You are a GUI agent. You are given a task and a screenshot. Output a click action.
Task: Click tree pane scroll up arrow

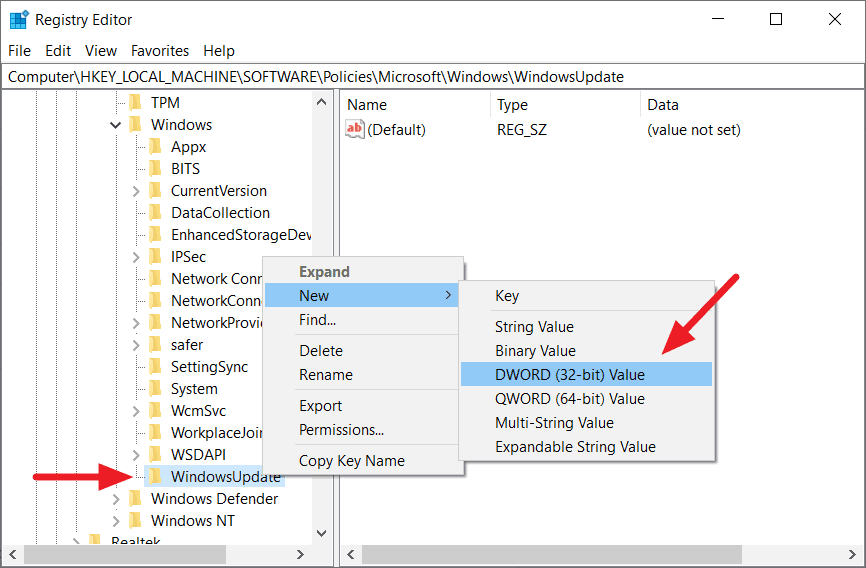[x=321, y=102]
